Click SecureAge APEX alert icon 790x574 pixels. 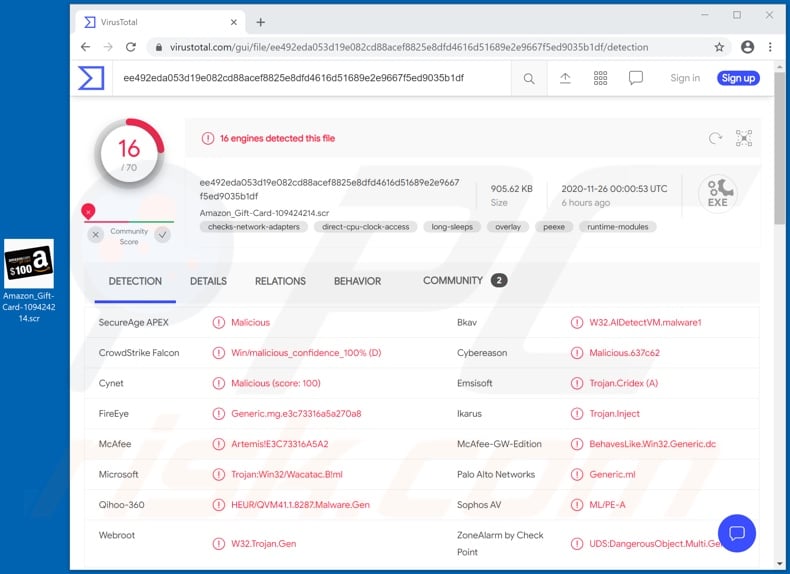219,323
